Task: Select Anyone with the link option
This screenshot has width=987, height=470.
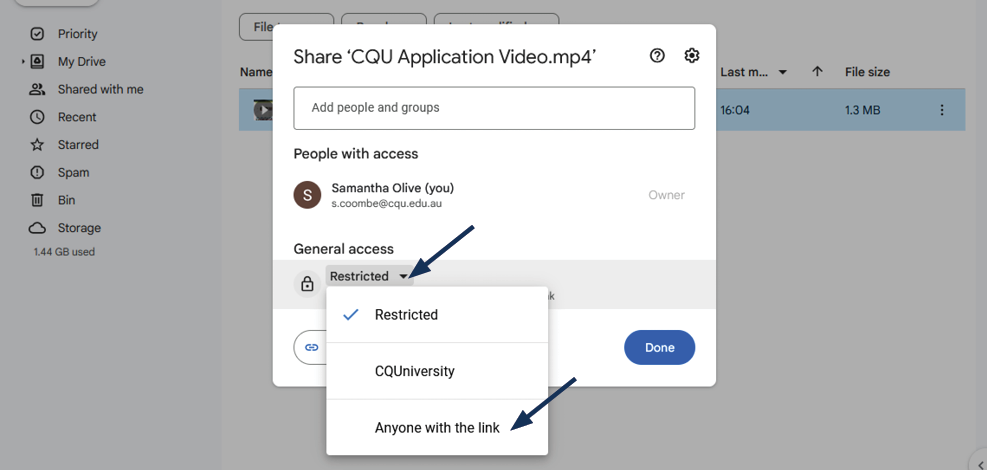Action: click(x=437, y=428)
